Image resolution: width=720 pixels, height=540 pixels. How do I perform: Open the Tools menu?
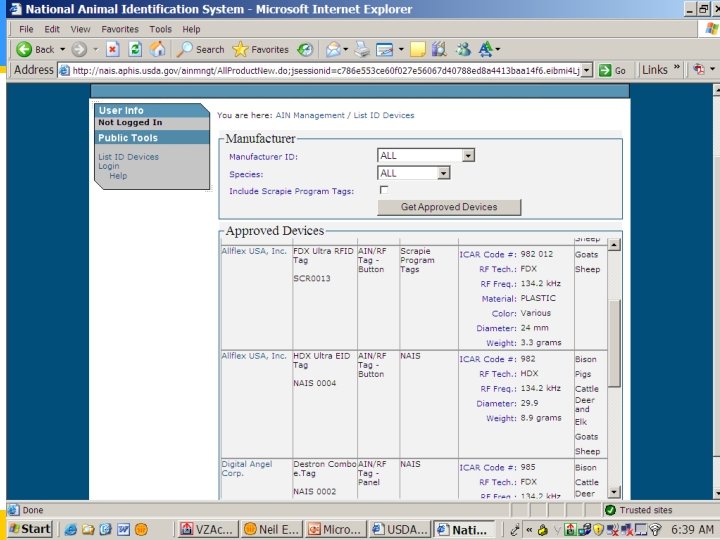[160, 29]
